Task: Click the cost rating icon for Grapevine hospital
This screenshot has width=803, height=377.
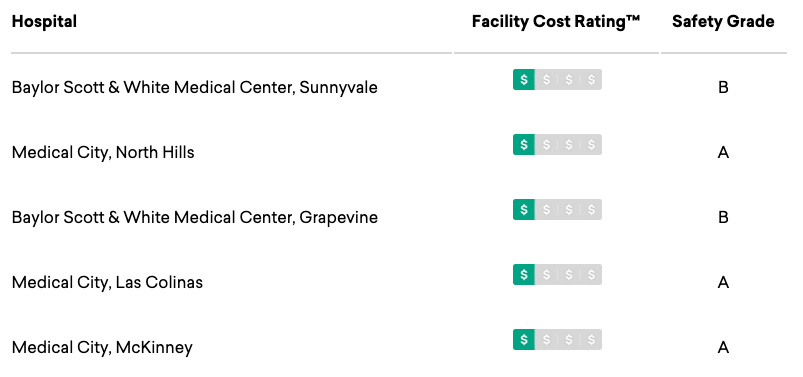Action: [557, 210]
